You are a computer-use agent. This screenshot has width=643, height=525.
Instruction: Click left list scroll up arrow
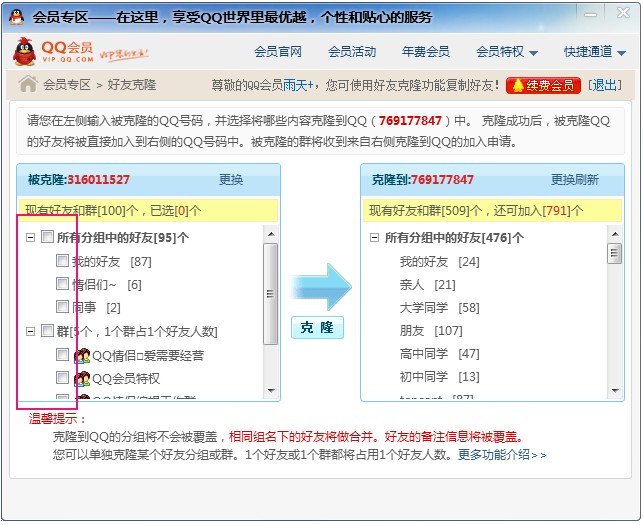point(271,234)
